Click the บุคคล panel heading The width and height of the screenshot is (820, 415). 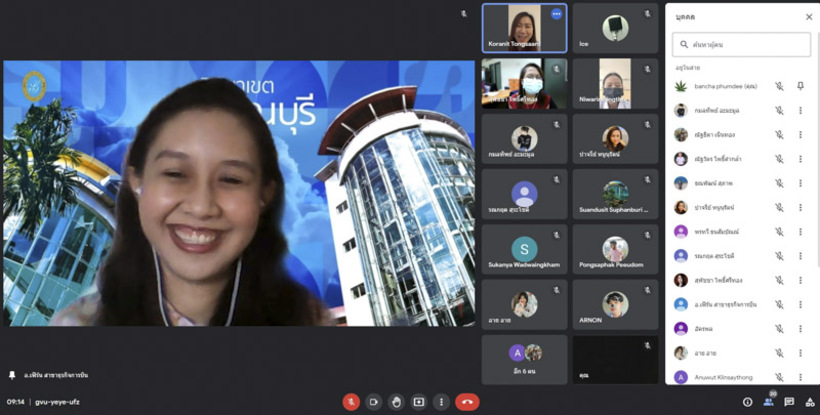[x=685, y=17]
